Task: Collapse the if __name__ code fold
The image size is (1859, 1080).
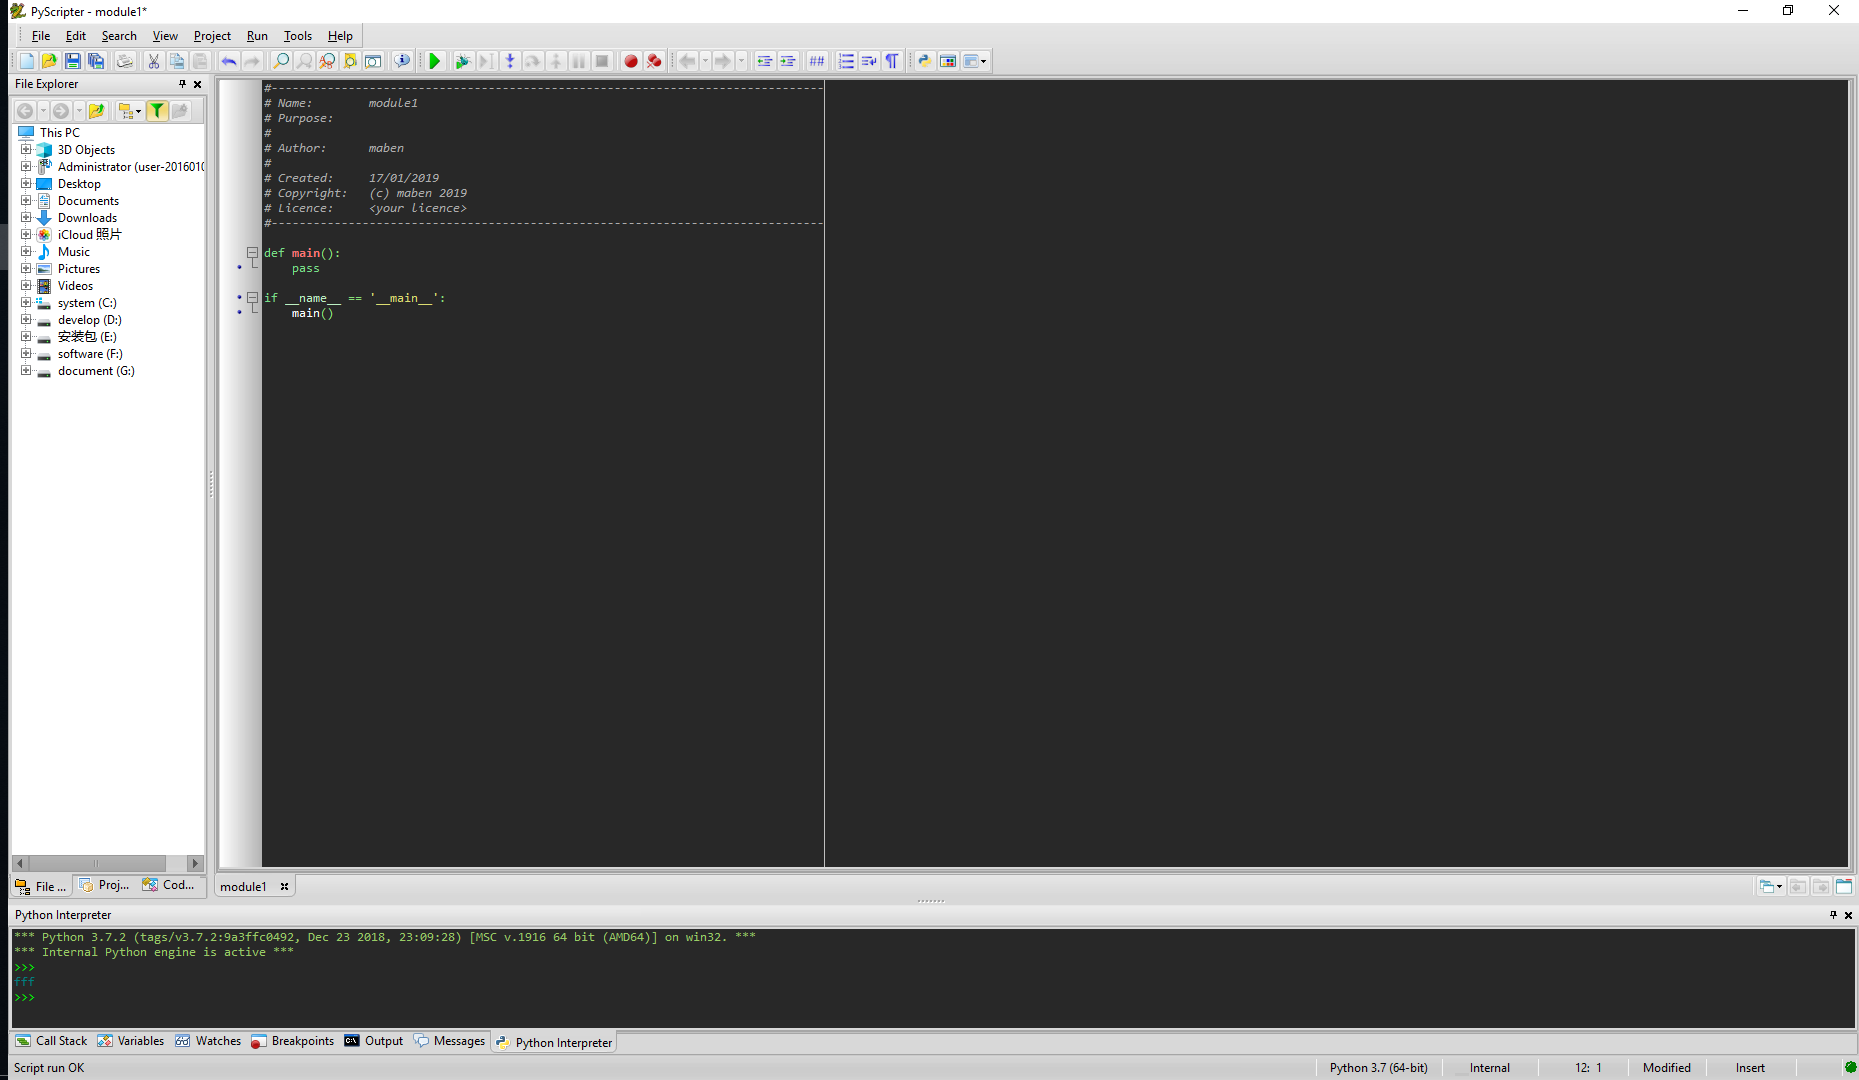Action: click(x=253, y=298)
